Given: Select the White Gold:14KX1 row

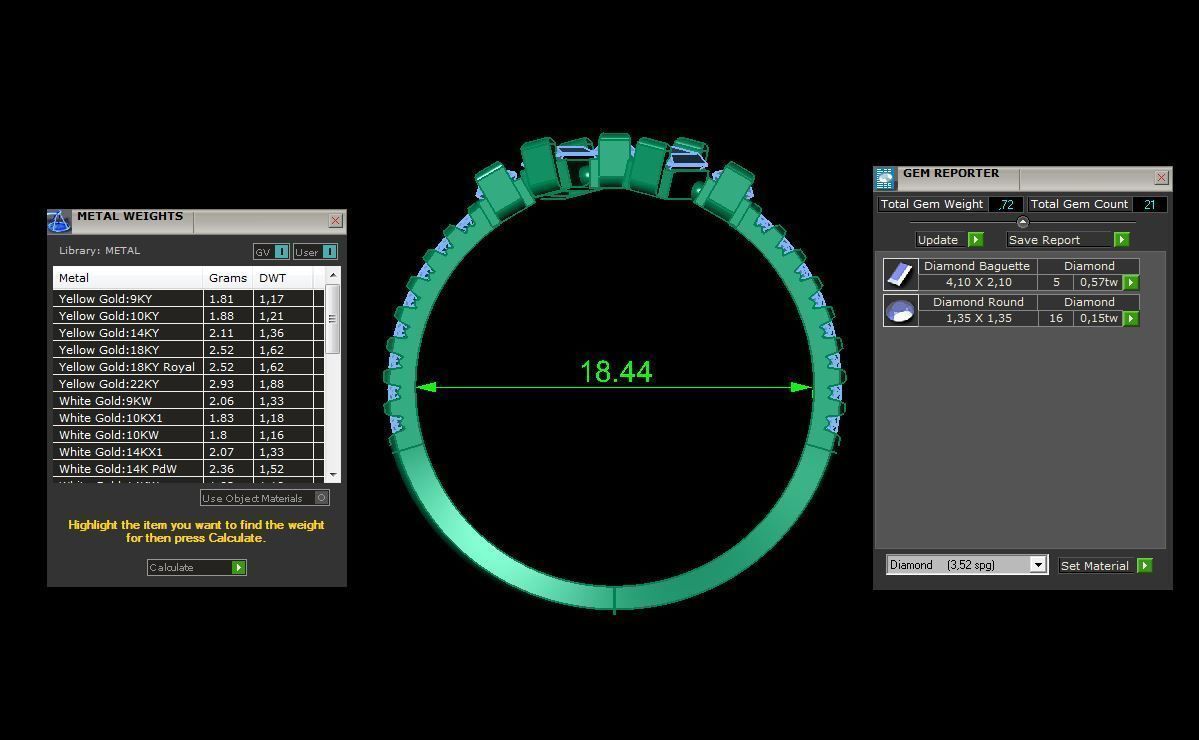Looking at the screenshot, I should [188, 452].
